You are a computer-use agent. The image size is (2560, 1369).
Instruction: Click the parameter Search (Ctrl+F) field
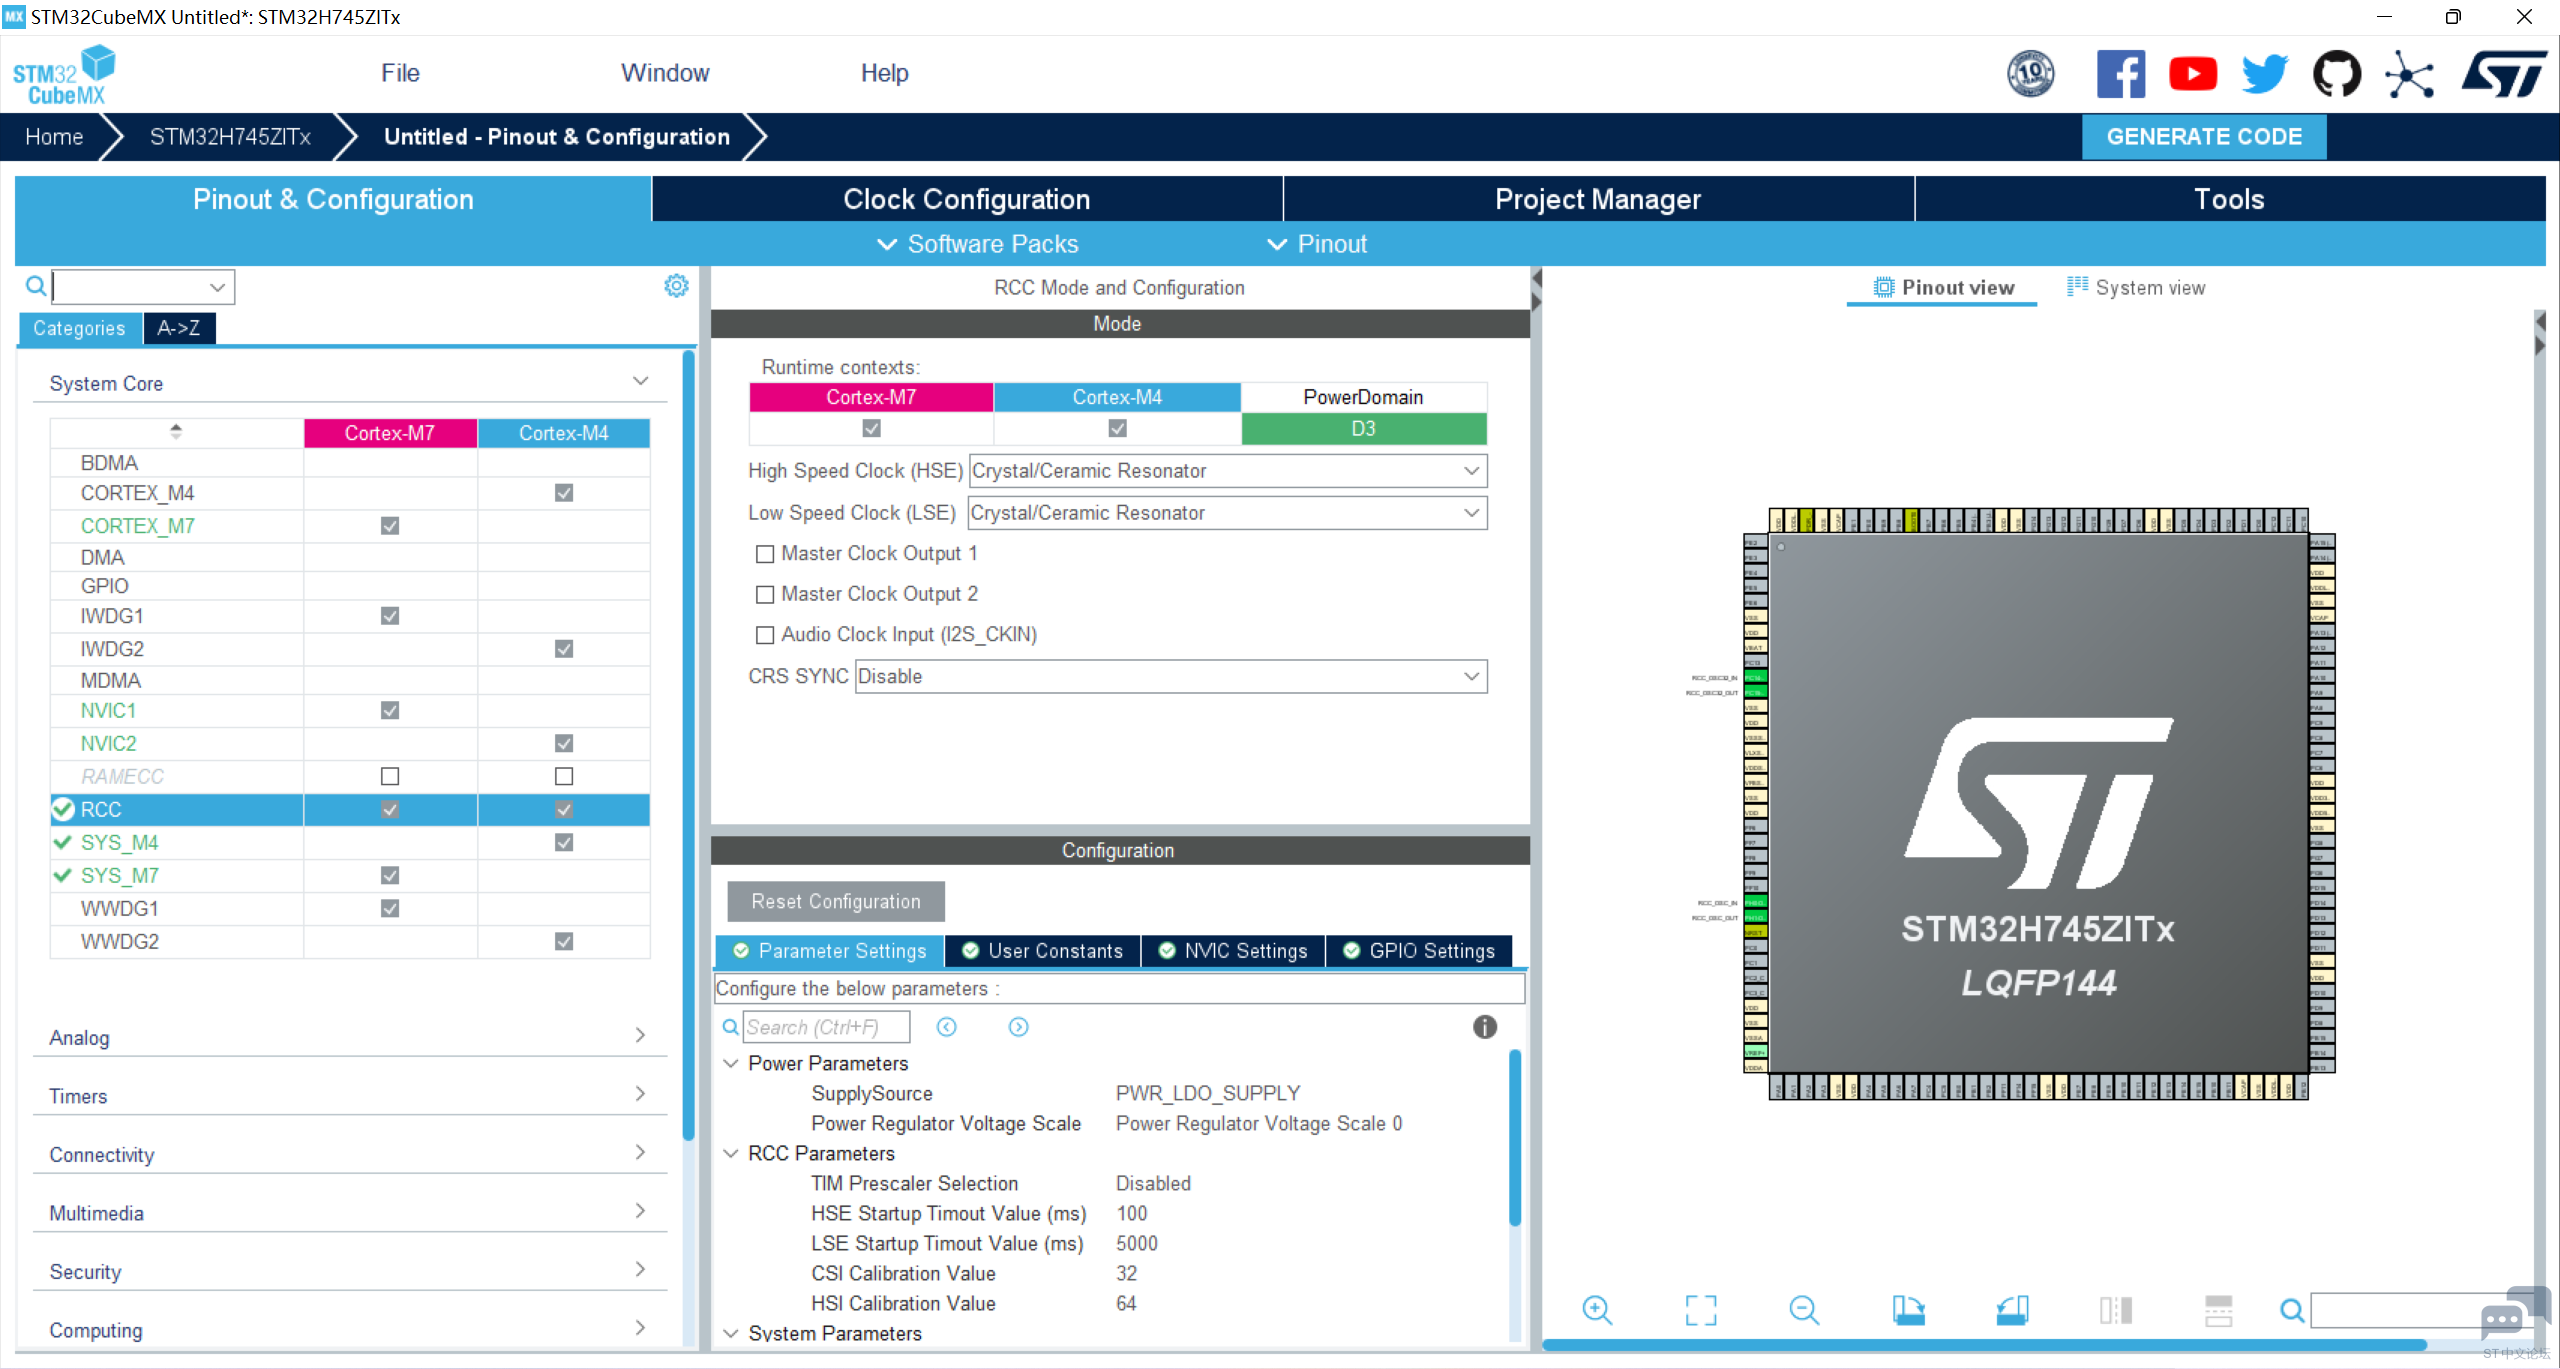click(x=826, y=1027)
